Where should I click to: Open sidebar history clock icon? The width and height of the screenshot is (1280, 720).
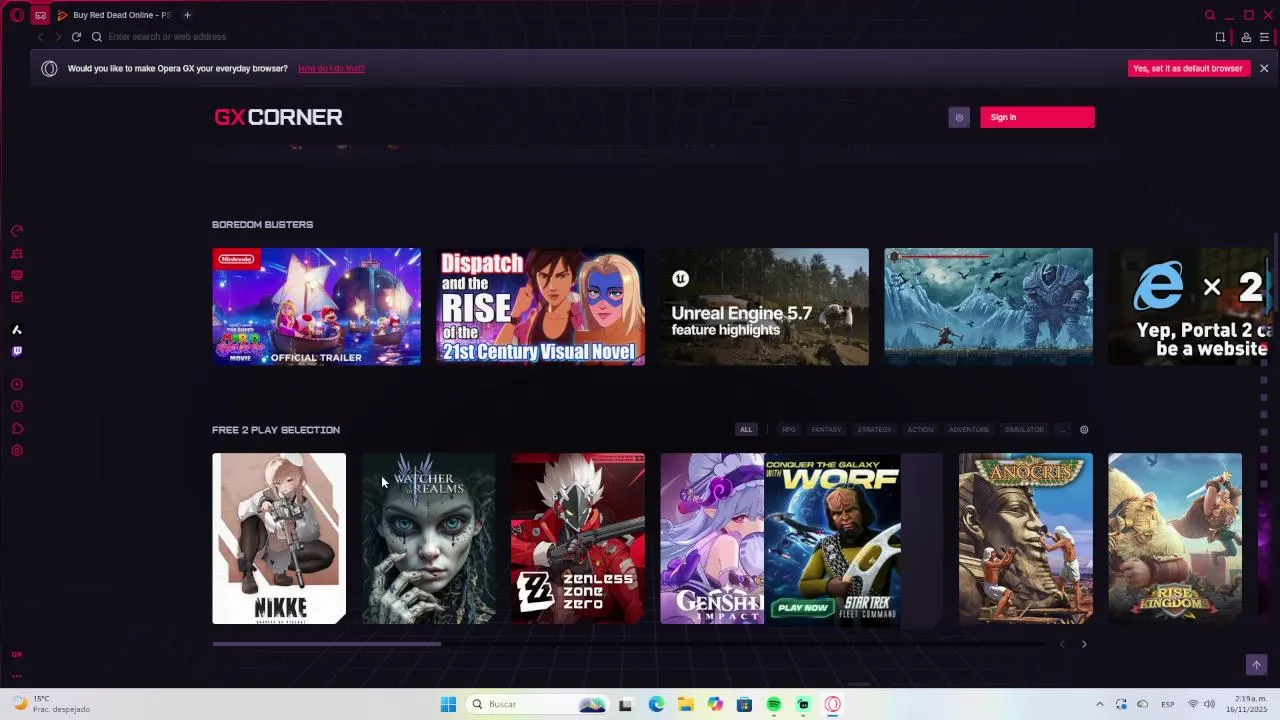point(17,407)
